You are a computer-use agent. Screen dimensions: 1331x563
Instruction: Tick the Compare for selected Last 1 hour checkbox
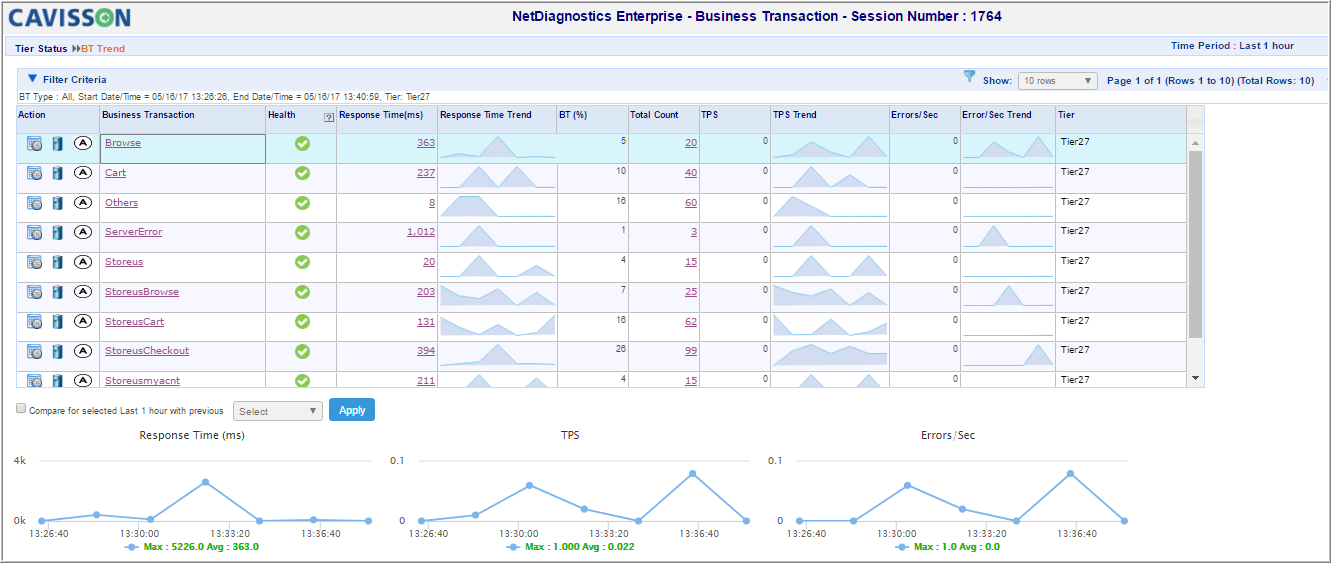(x=21, y=409)
